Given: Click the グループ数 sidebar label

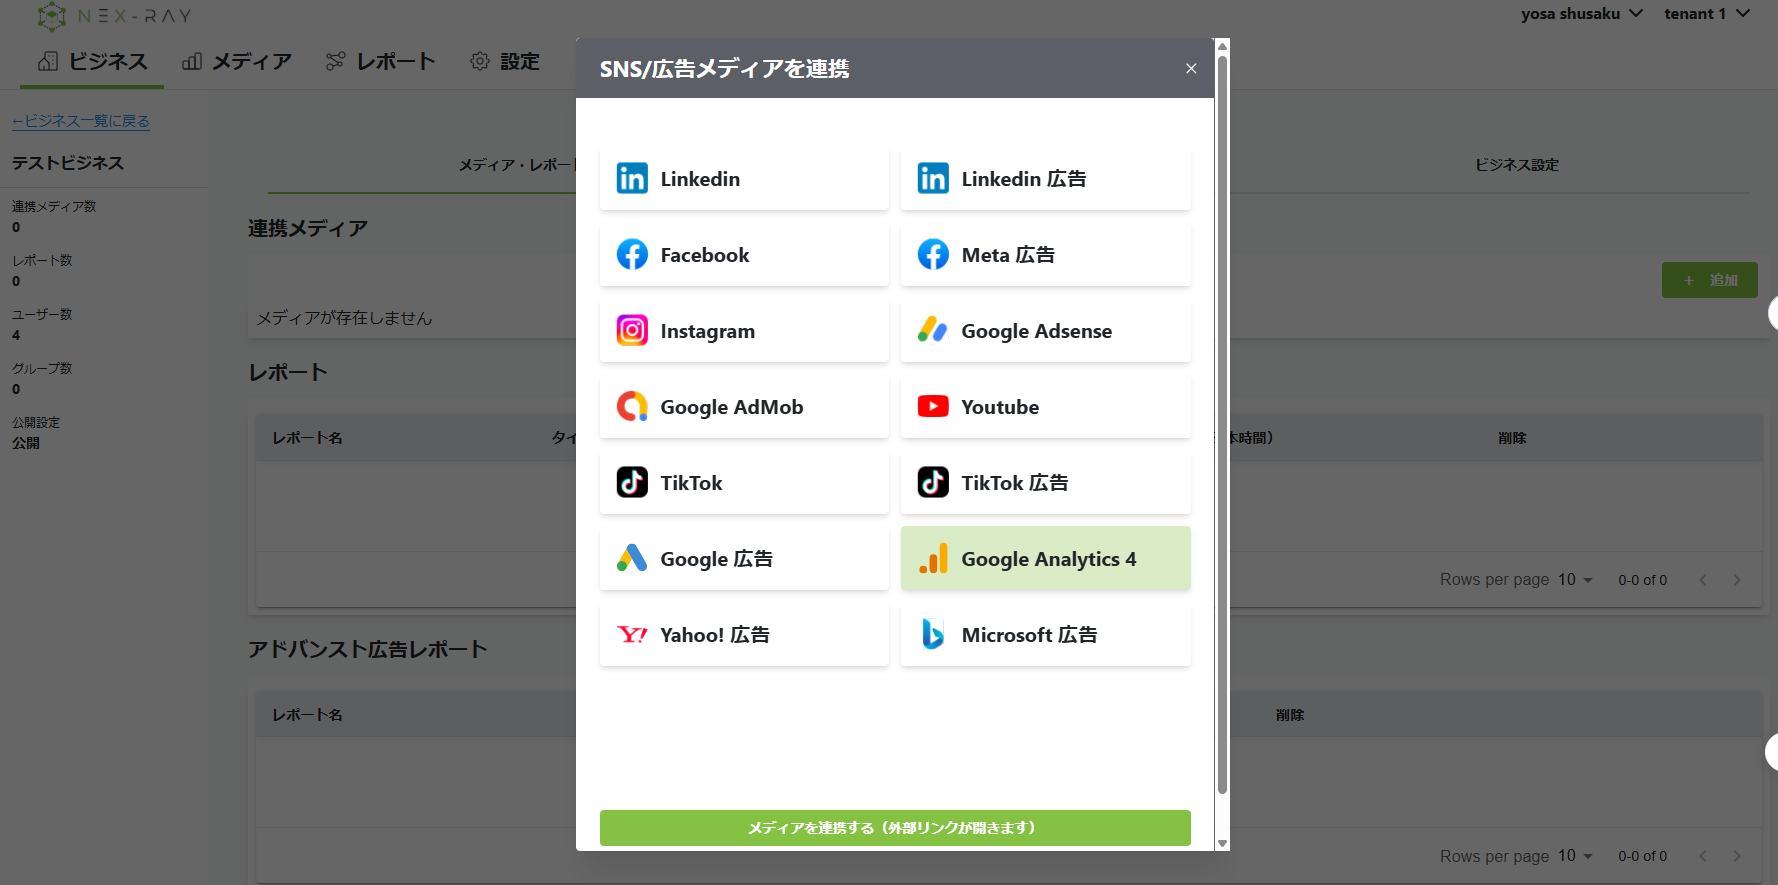Looking at the screenshot, I should (42, 368).
